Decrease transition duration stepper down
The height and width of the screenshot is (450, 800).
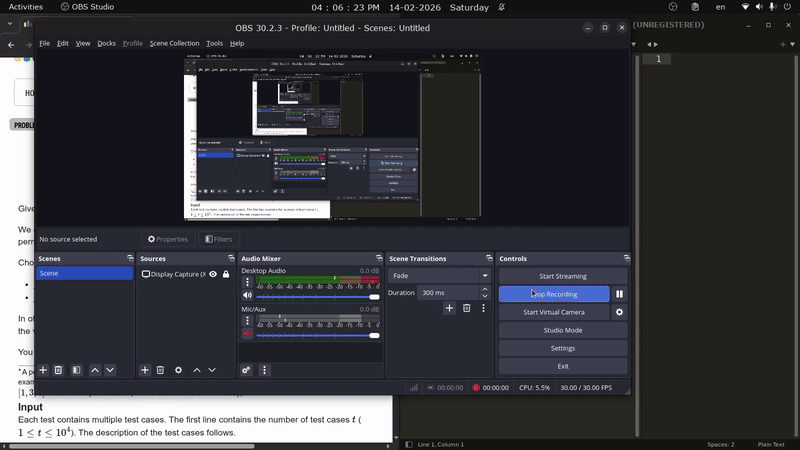tap(485, 296)
